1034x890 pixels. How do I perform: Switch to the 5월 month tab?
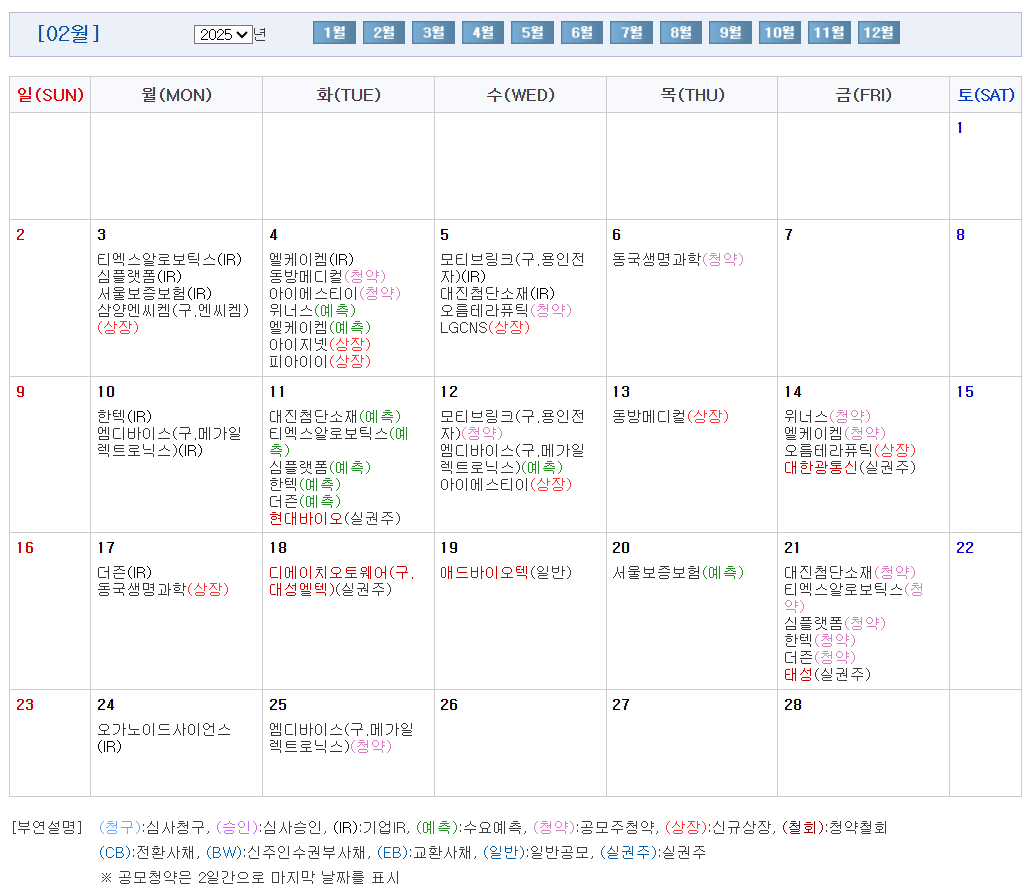tap(532, 32)
